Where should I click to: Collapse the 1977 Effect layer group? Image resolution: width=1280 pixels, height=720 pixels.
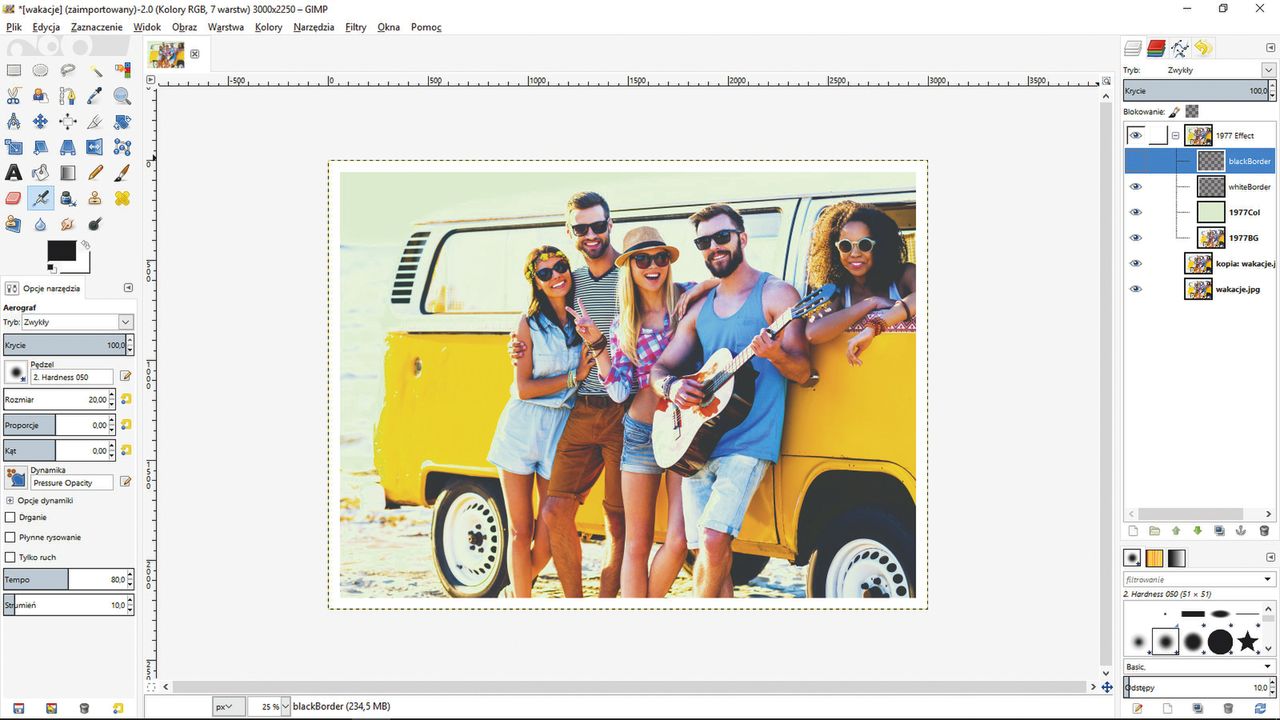tap(1176, 135)
